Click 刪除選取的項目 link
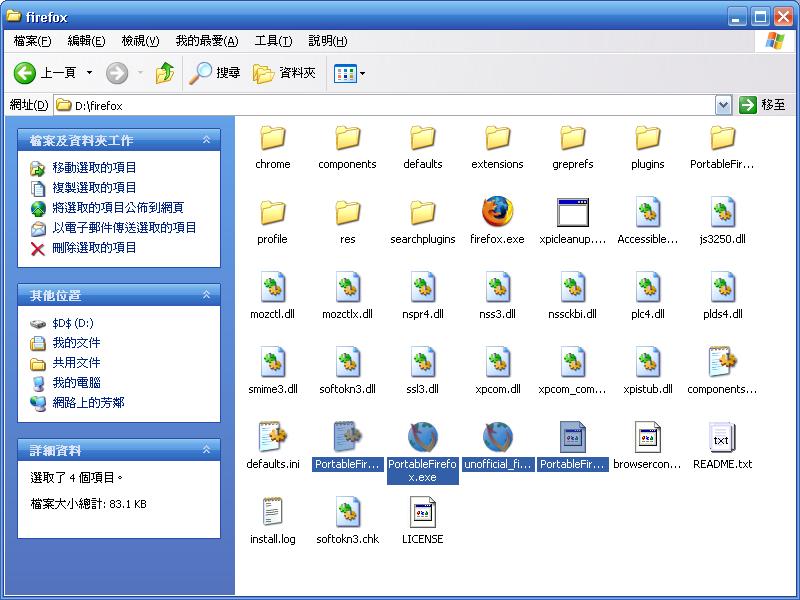This screenshot has height=600, width=800. 94,248
